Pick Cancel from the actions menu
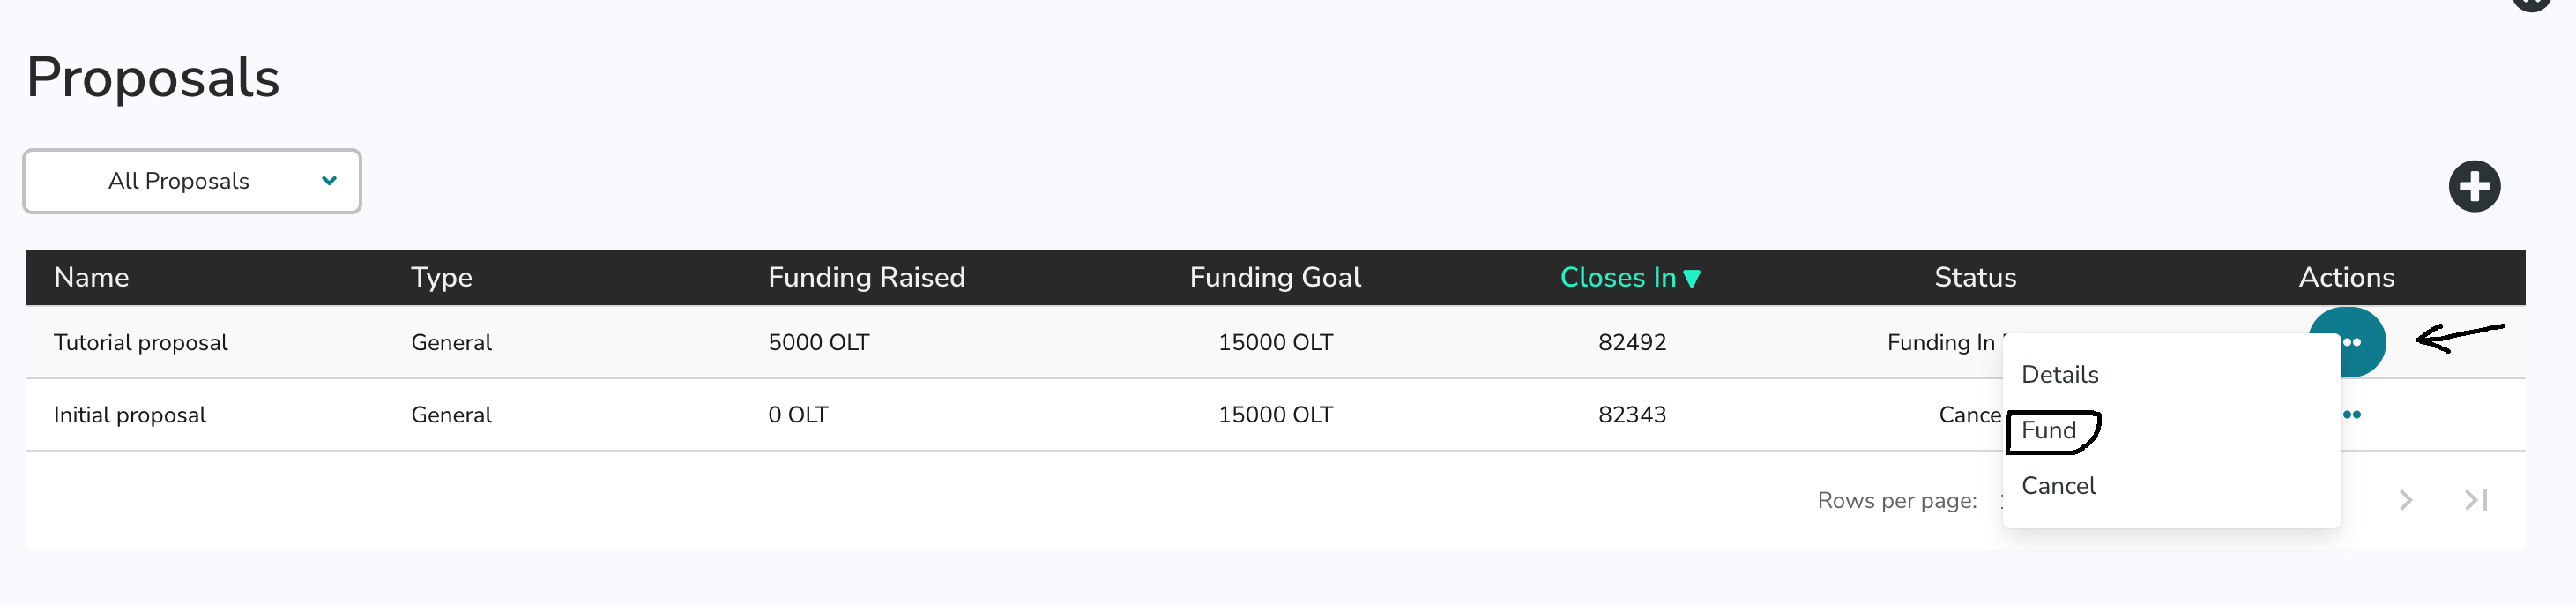 click(x=2058, y=486)
